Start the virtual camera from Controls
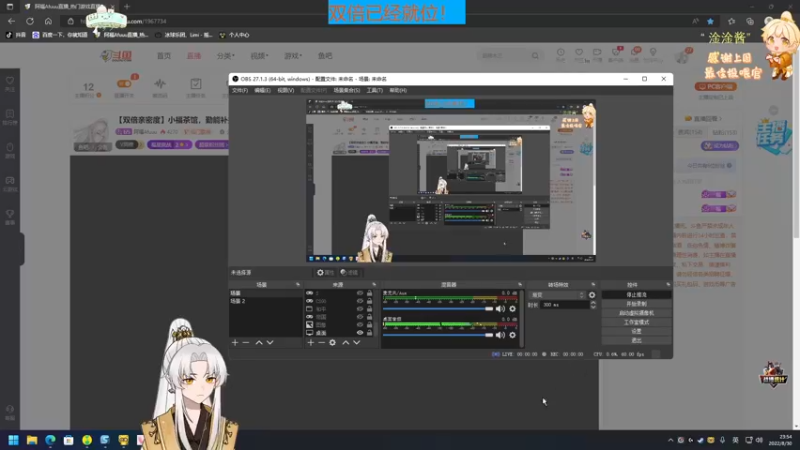Screen dimensions: 800x450 pyautogui.click(x=636, y=313)
